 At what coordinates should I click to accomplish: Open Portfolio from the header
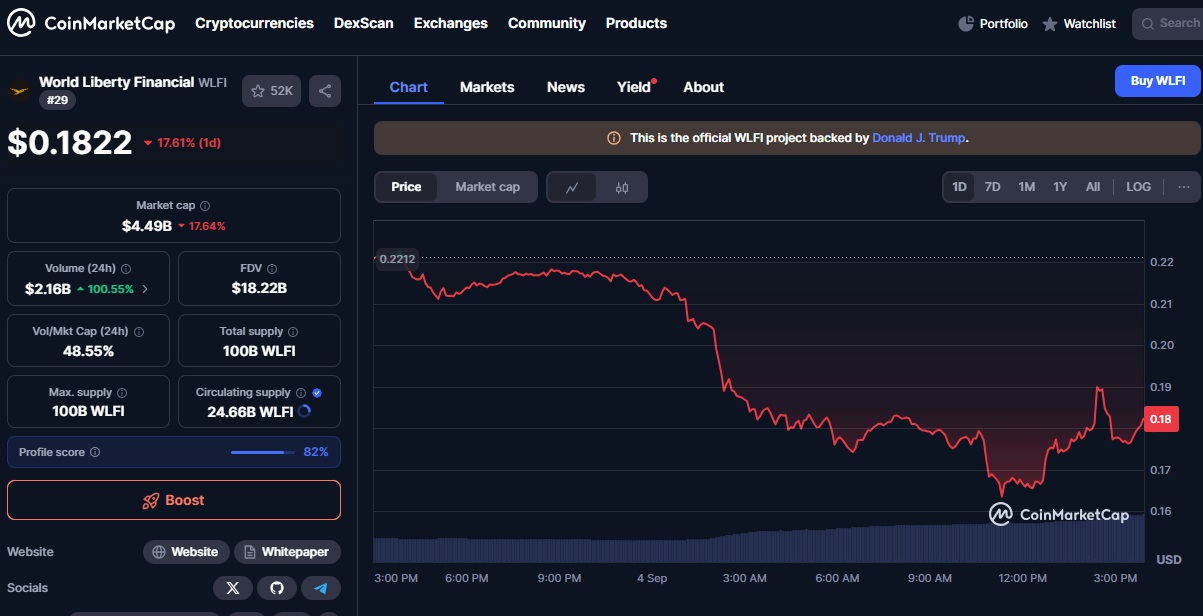pos(993,23)
